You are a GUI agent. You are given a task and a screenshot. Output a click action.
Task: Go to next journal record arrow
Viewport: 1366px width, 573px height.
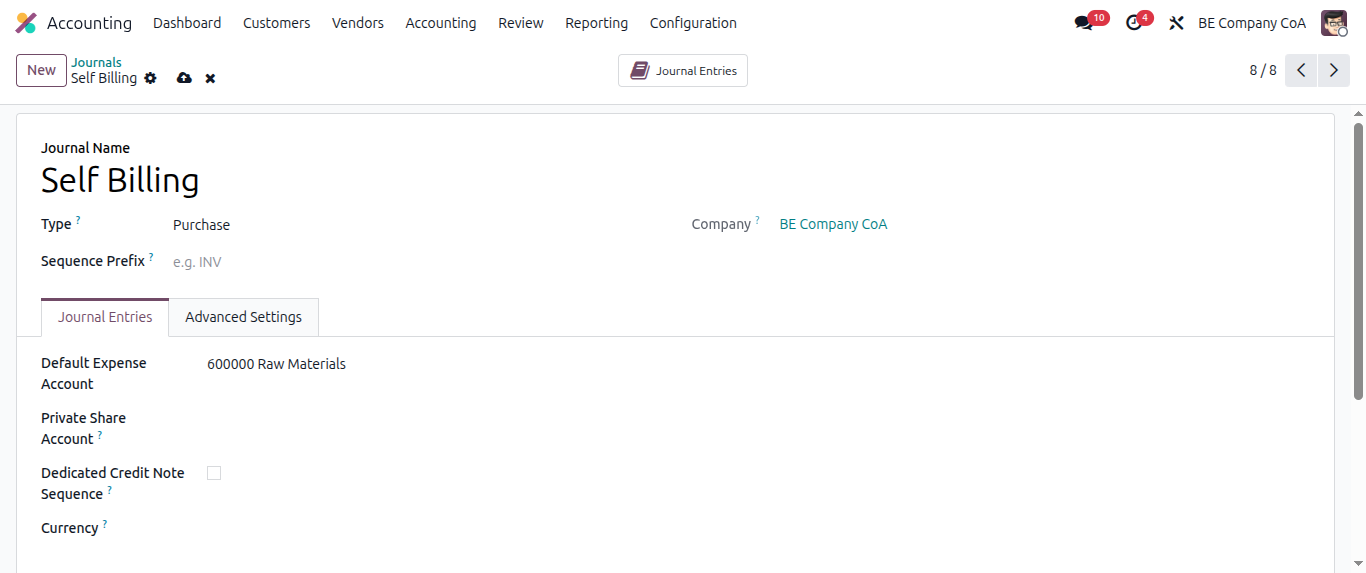click(x=1333, y=70)
